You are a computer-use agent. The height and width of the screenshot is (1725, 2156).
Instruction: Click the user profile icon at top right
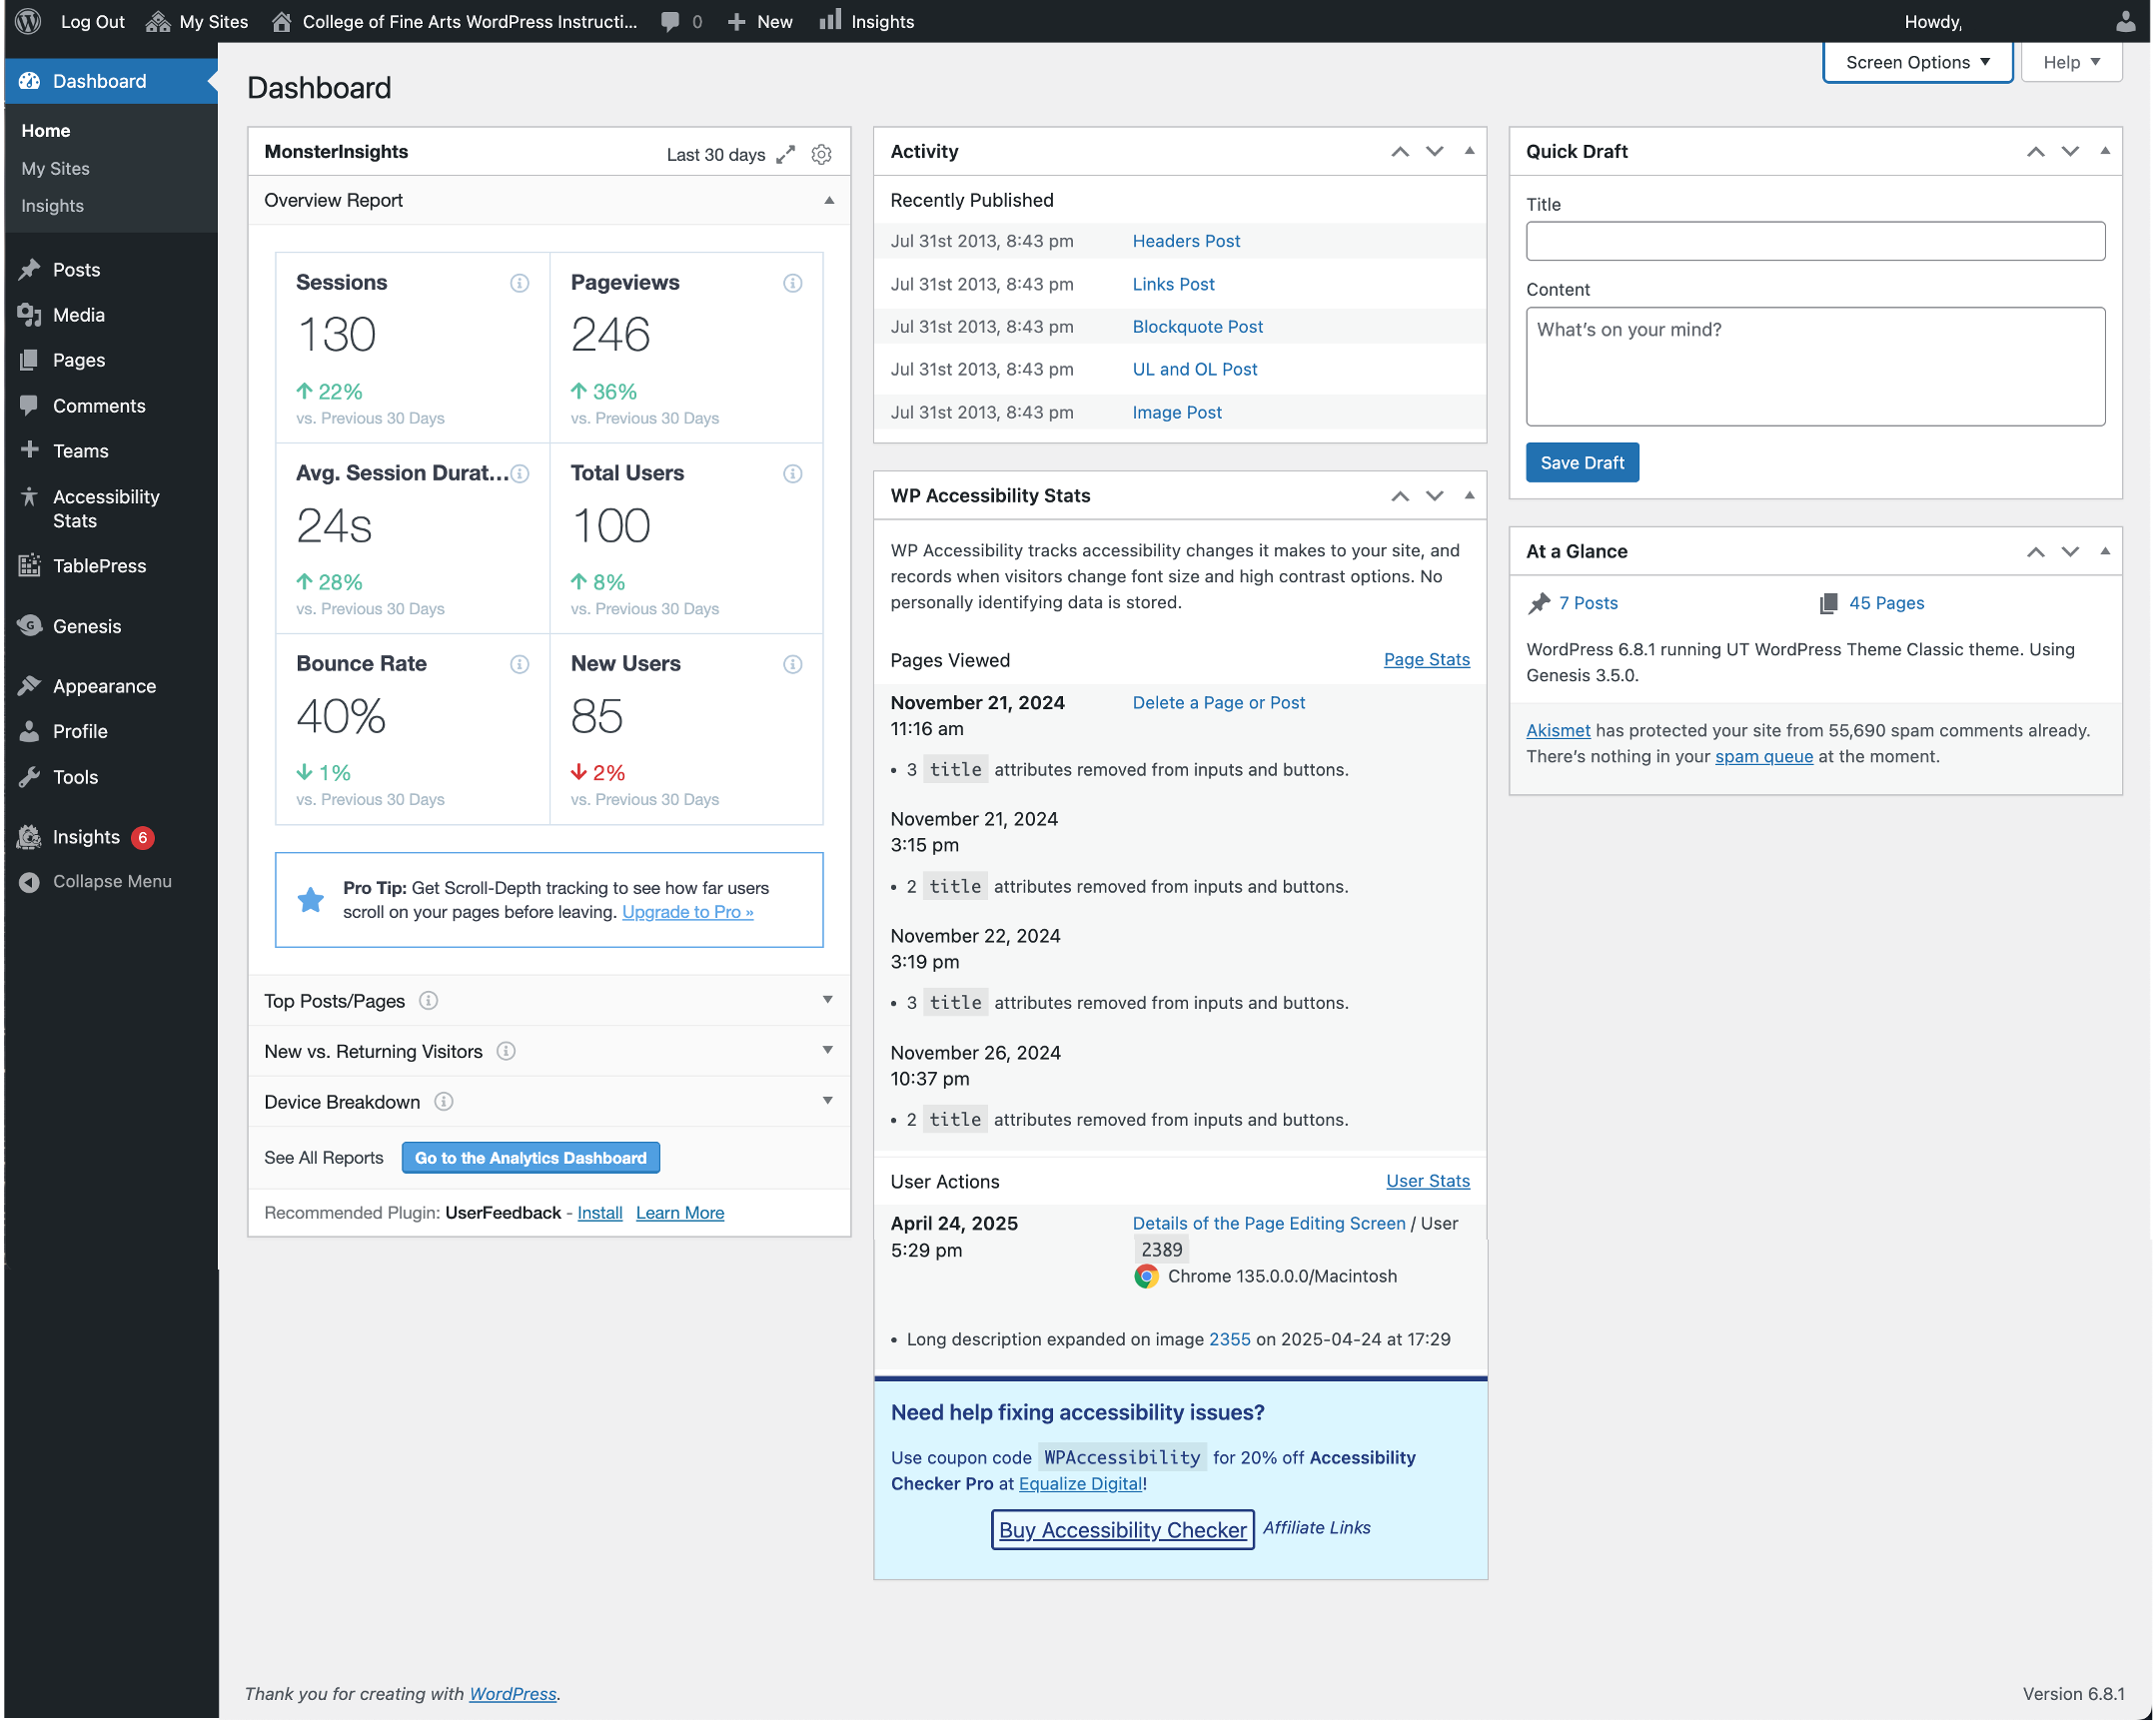click(x=2125, y=20)
